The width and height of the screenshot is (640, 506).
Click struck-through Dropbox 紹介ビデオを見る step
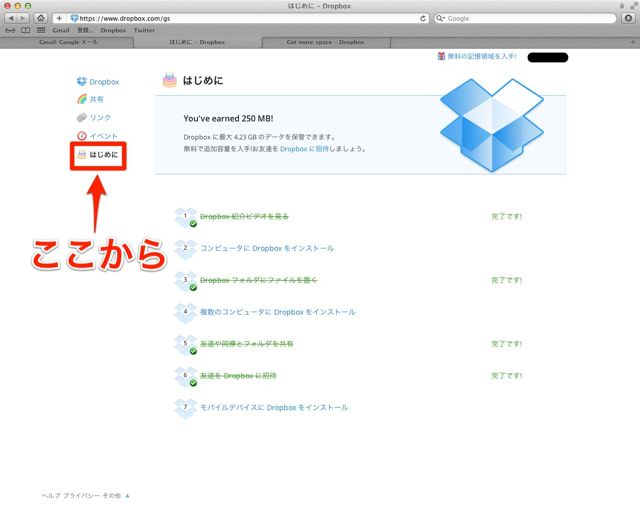click(x=244, y=217)
